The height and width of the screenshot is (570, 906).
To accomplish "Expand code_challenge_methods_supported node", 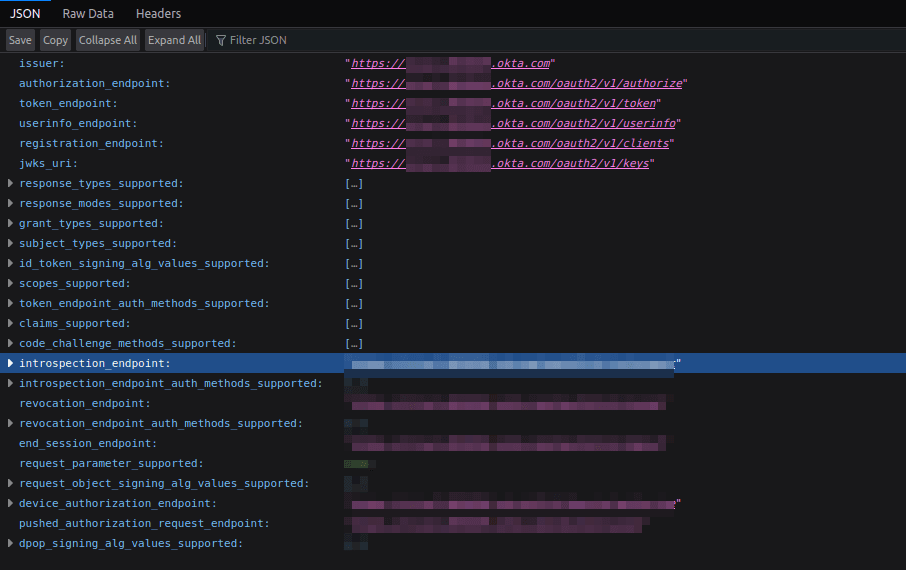I will coord(10,344).
